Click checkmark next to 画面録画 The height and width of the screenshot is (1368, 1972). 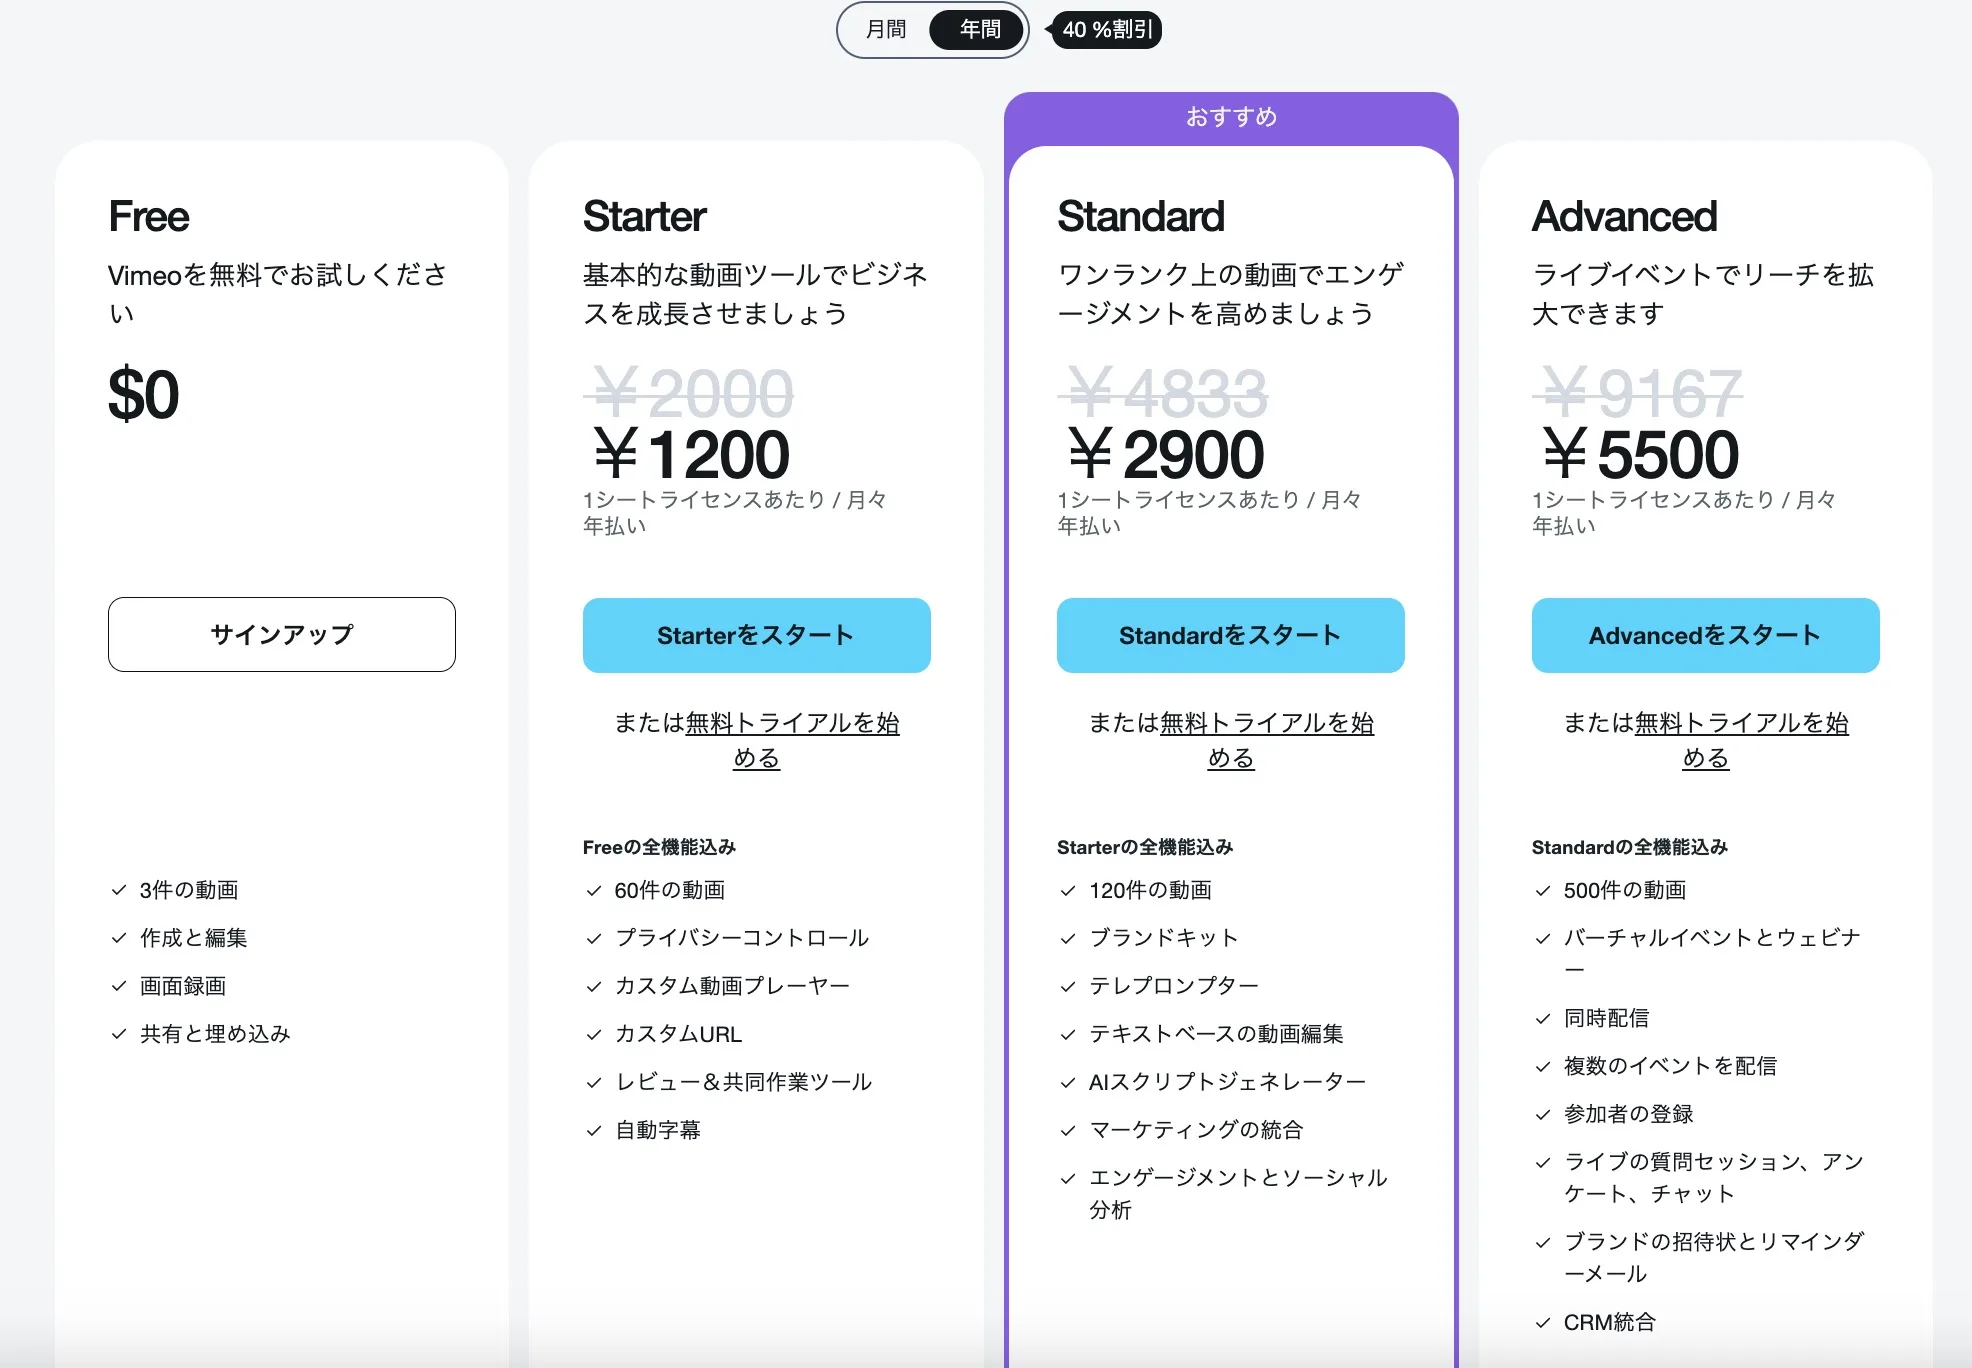click(119, 986)
